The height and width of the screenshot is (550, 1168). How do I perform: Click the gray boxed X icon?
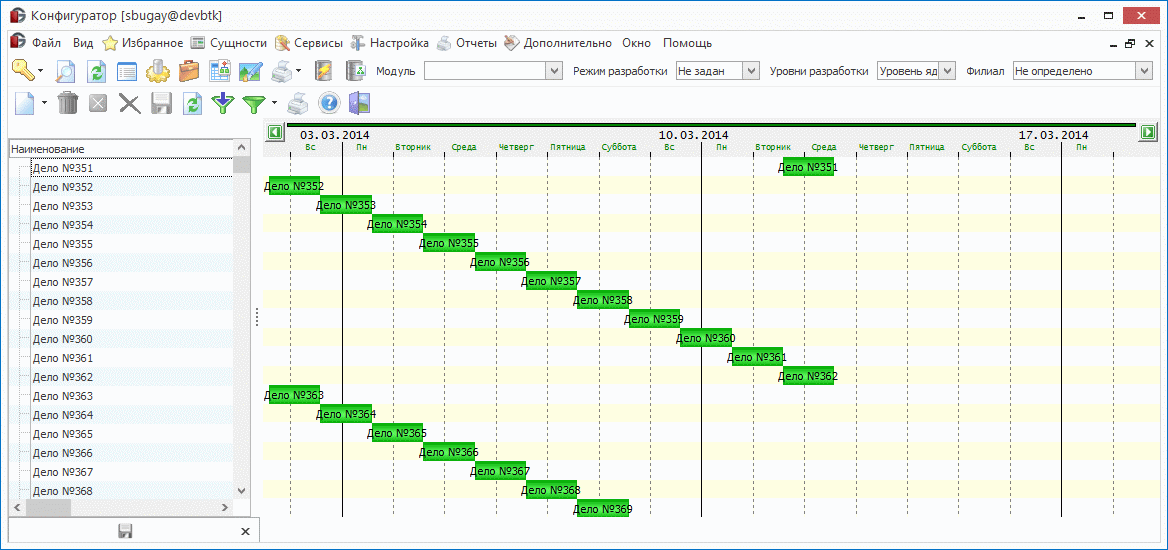pyautogui.click(x=98, y=102)
